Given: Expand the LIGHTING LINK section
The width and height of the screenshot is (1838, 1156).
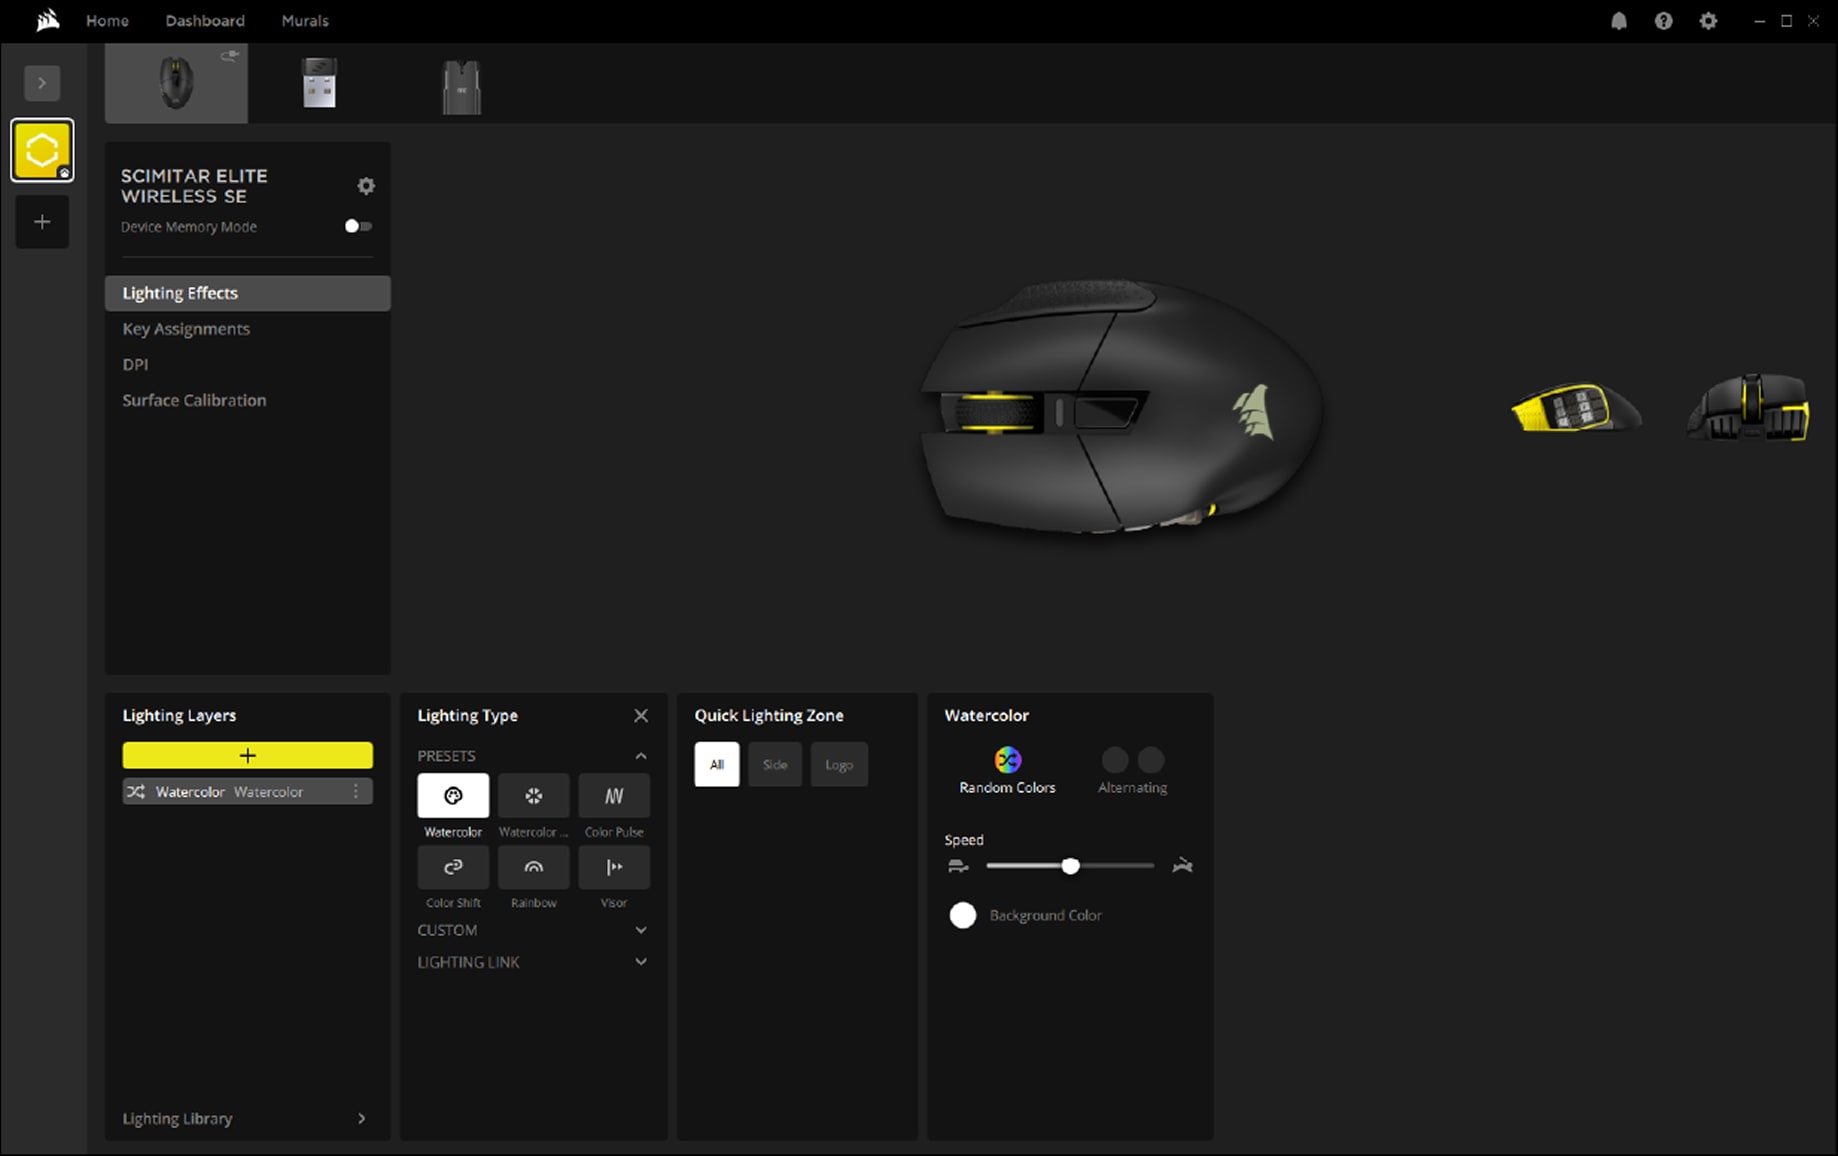Looking at the screenshot, I should click(x=641, y=962).
